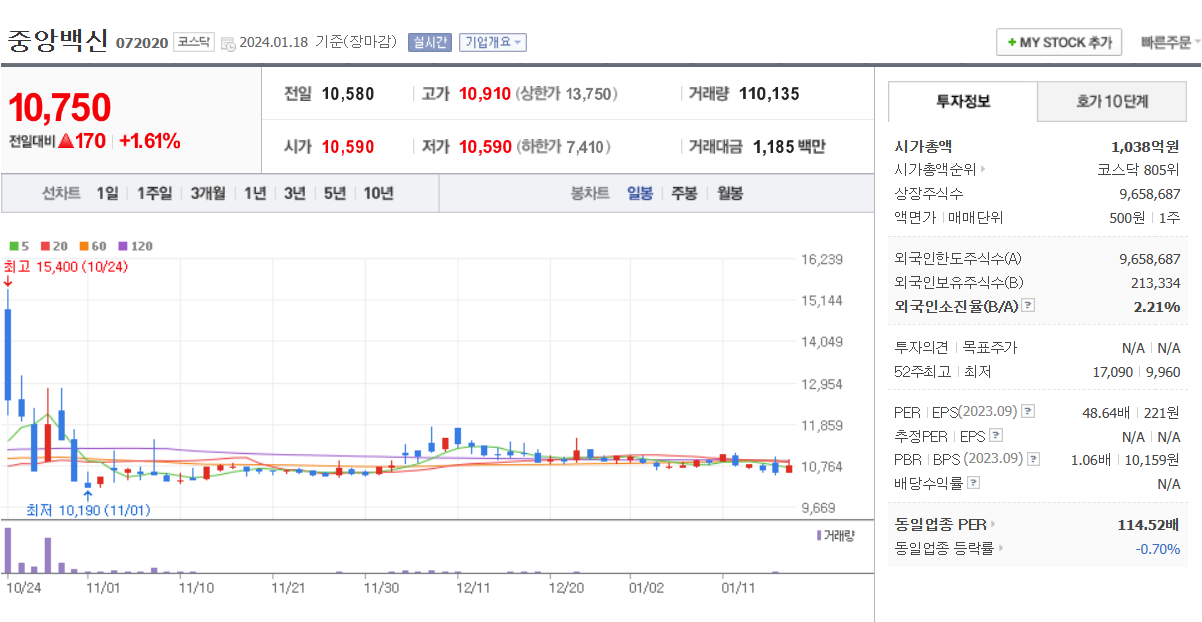Screen dimensions: 1202x622
Task: Click 상장주식수 value 9,658,687
Action: pos(1149,194)
